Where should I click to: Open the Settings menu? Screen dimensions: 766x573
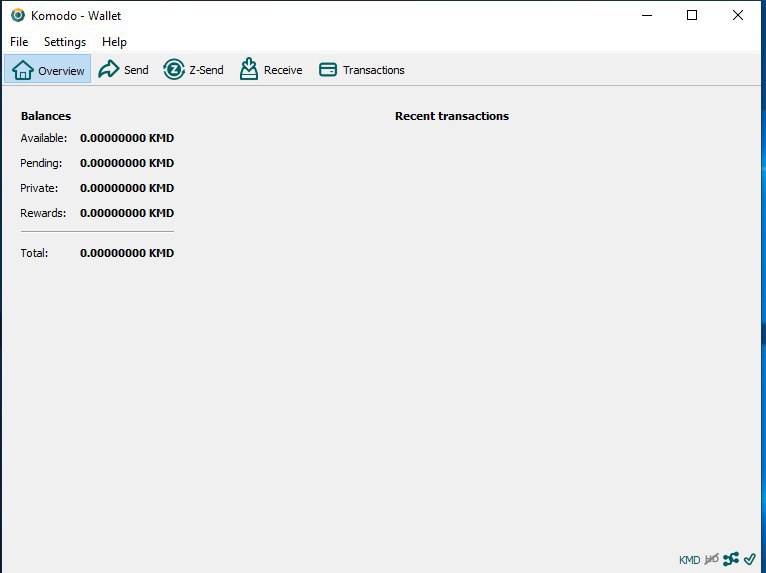pos(65,42)
